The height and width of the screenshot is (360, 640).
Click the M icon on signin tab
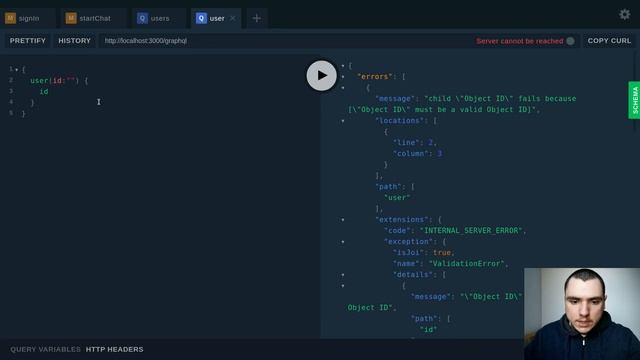(x=11, y=18)
